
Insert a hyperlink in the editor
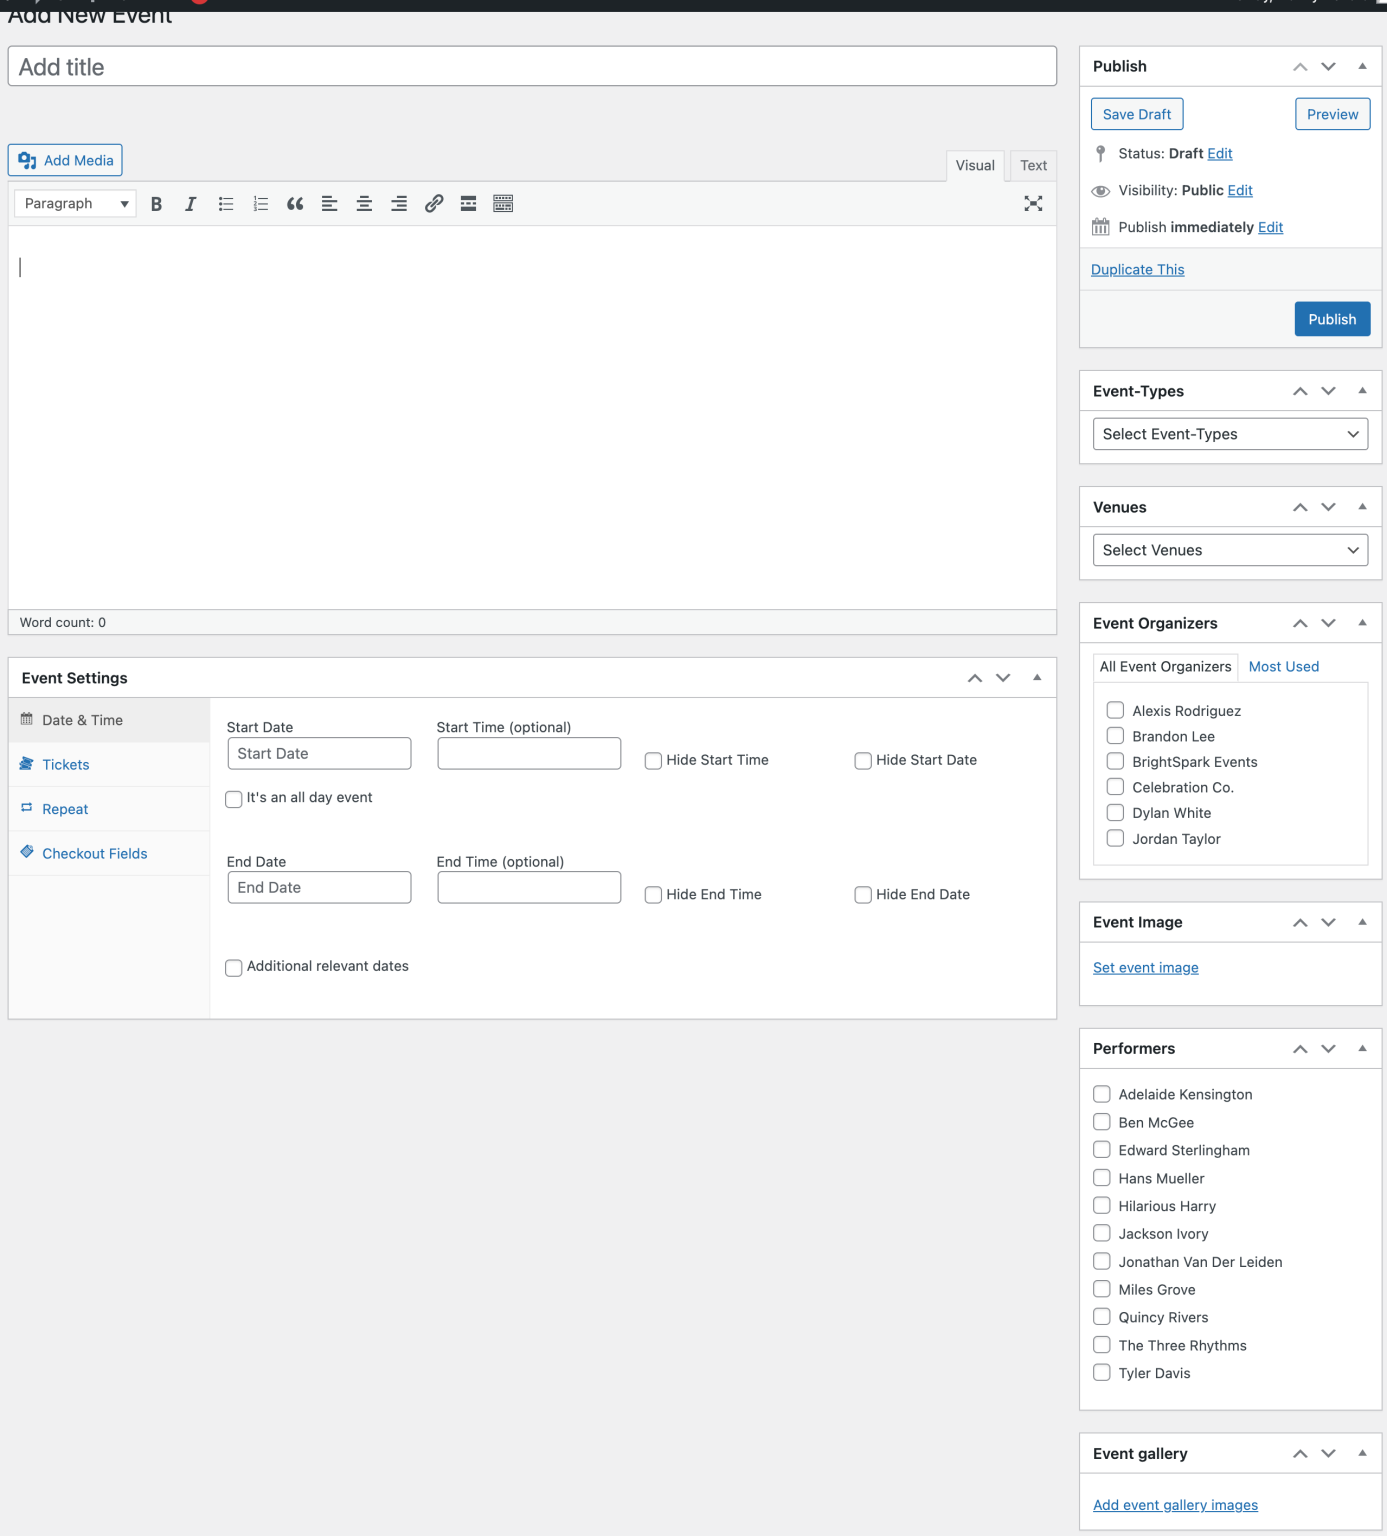[434, 203]
